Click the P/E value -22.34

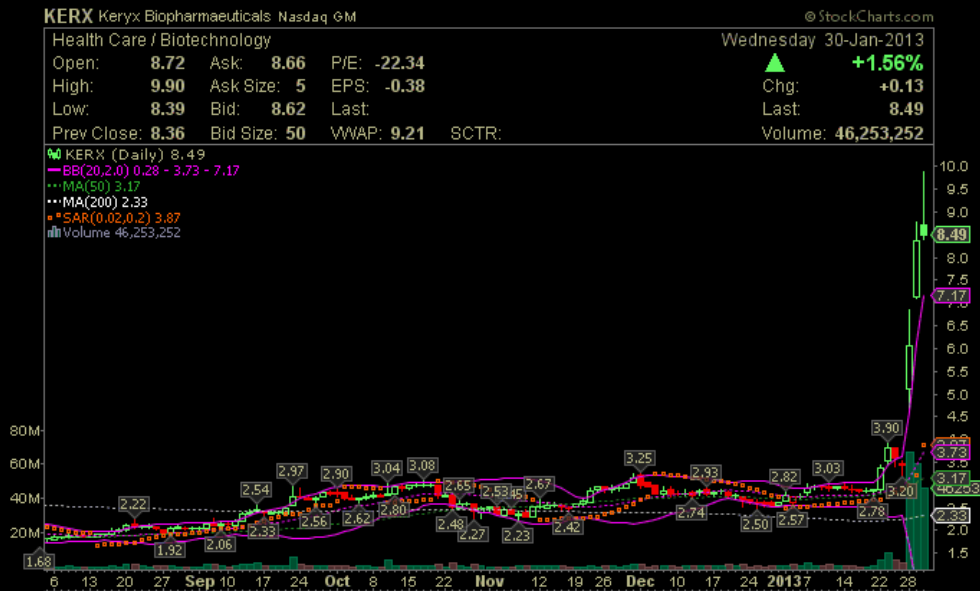coord(399,63)
